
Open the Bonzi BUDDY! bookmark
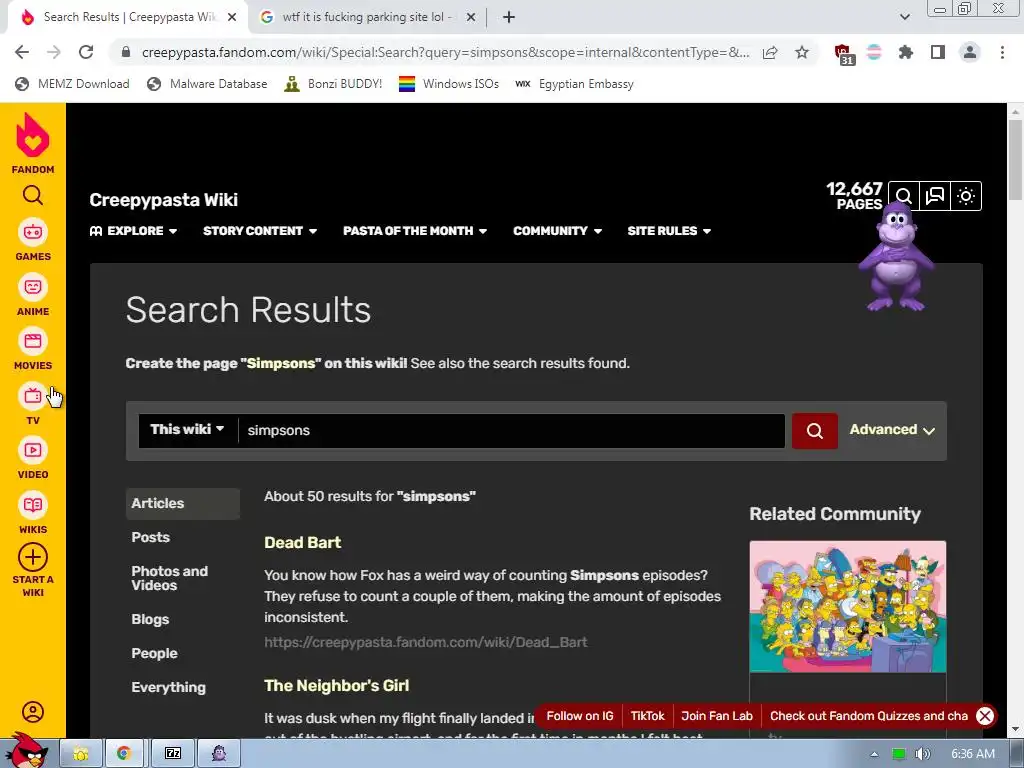[333, 84]
